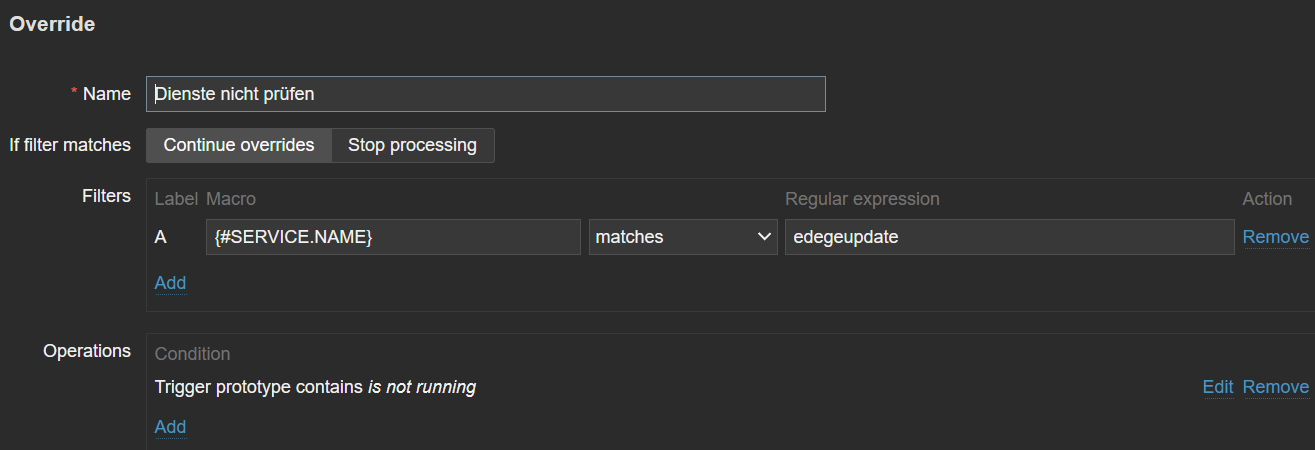Viewport: 1315px width, 450px height.
Task: Choose the Stop processing option
Action: click(x=412, y=145)
